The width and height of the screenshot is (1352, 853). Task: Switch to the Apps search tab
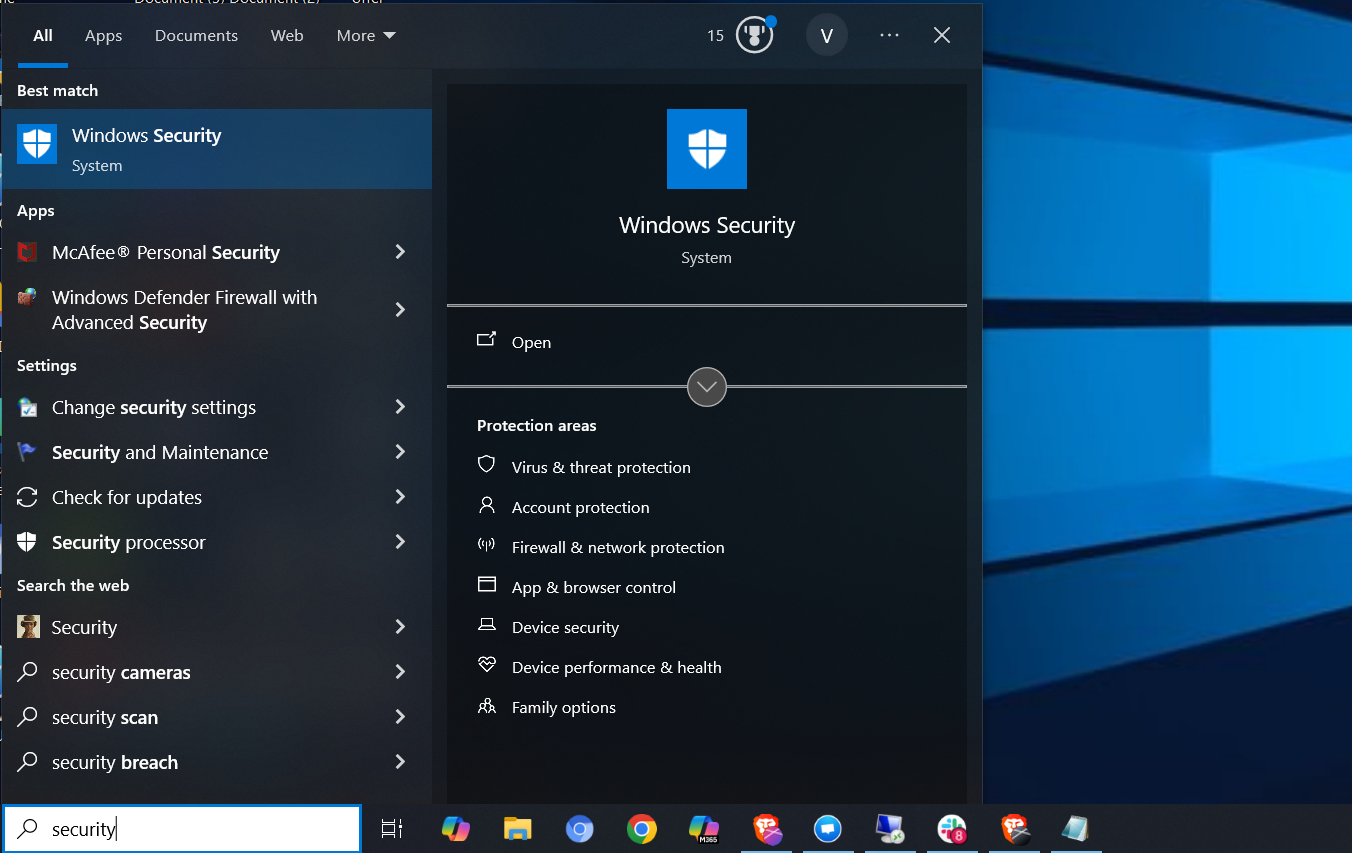[x=103, y=35]
